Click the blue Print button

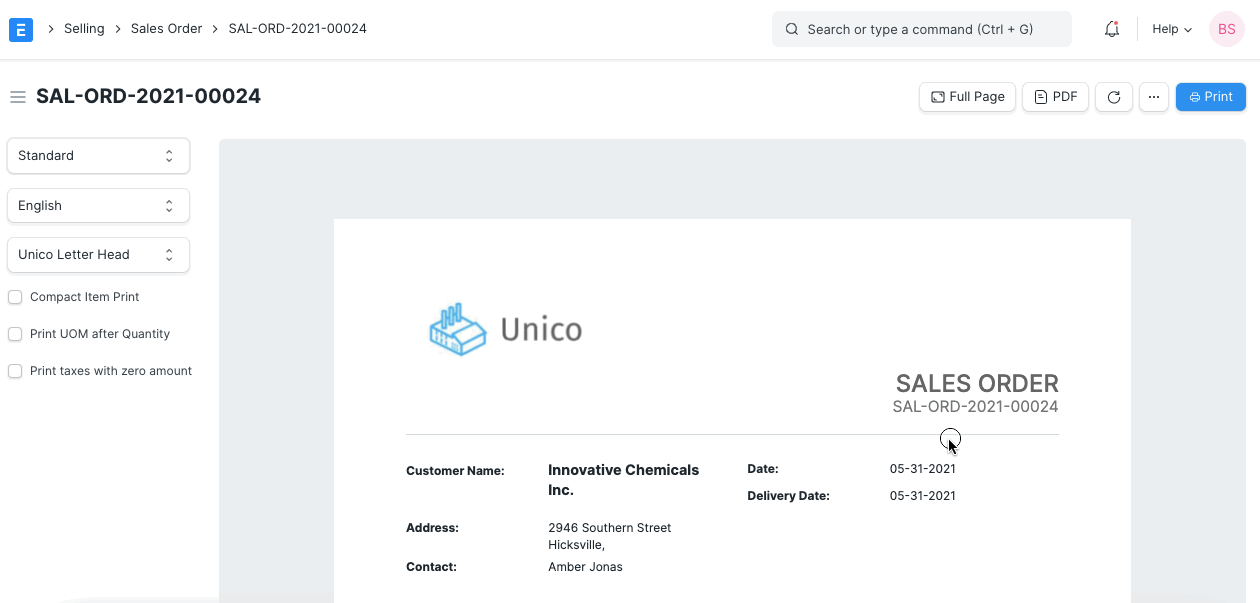click(x=1210, y=97)
